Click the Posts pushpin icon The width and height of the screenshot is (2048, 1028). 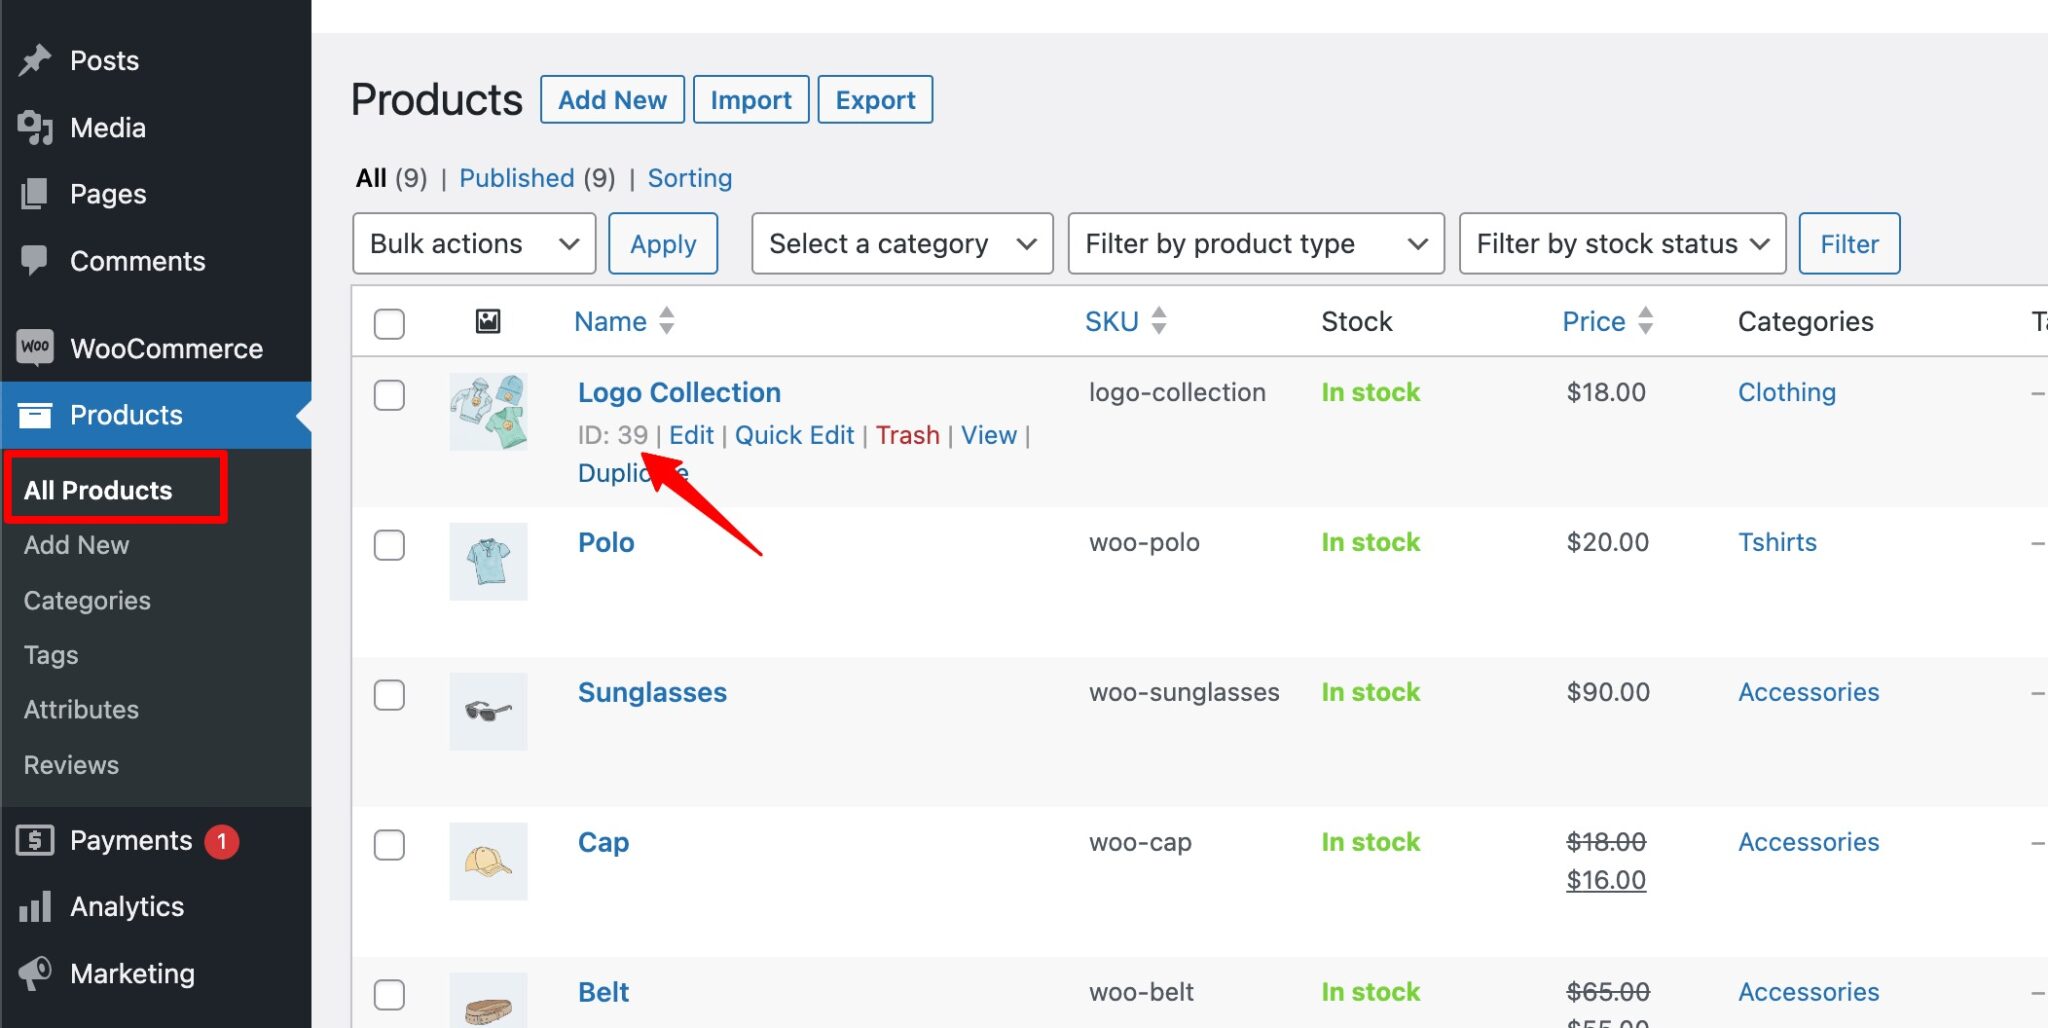[35, 60]
